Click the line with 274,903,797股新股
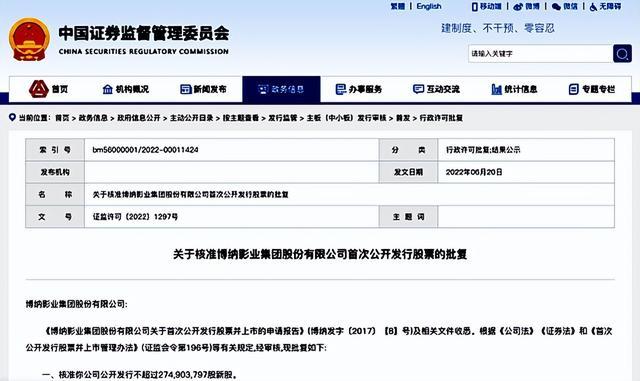 coord(140,374)
